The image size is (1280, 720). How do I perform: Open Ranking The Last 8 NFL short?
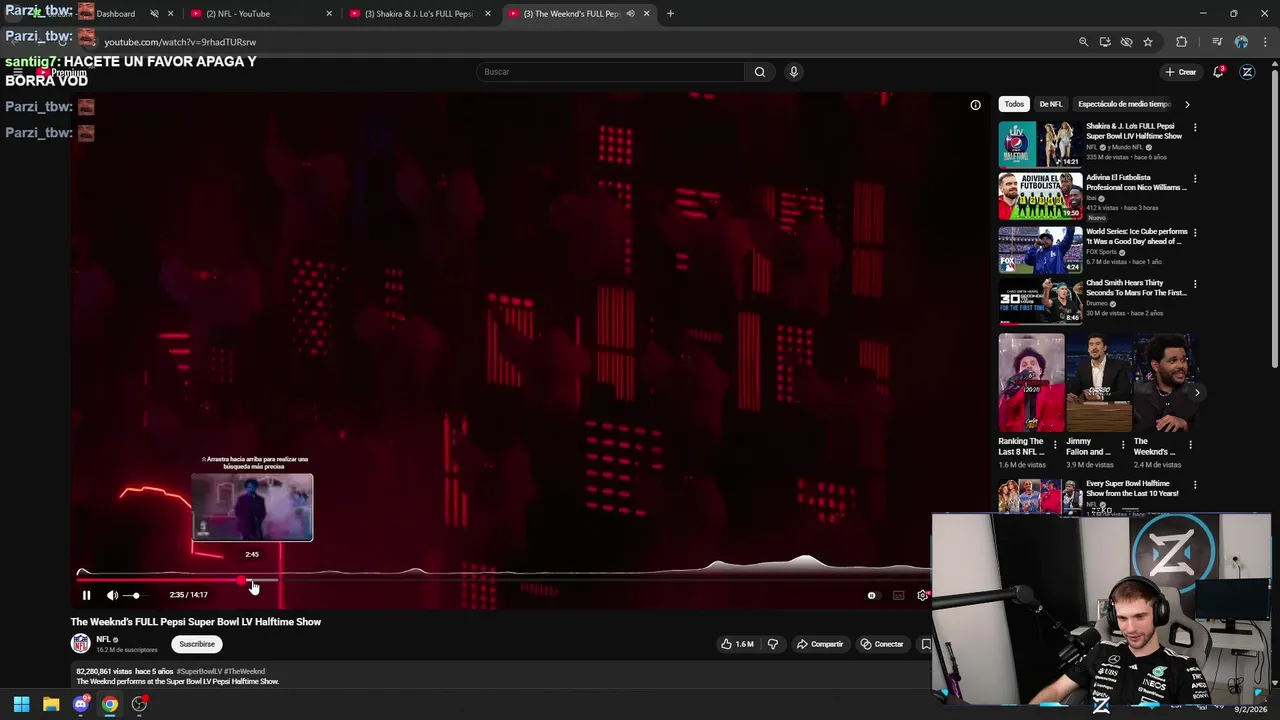pyautogui.click(x=1031, y=383)
